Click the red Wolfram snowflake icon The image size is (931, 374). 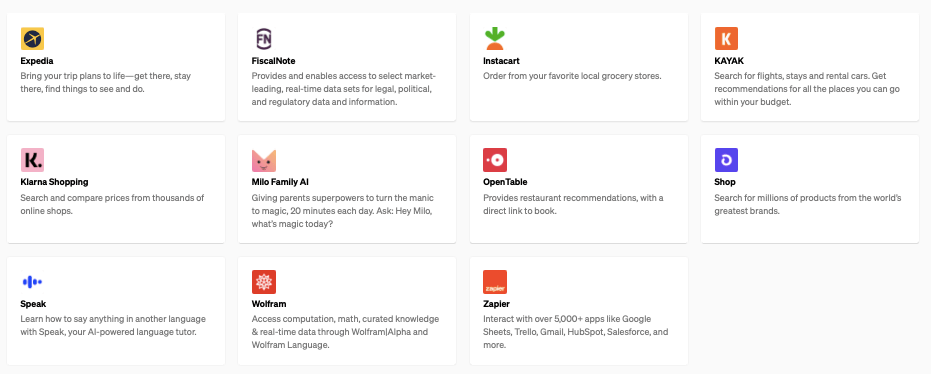(x=264, y=282)
